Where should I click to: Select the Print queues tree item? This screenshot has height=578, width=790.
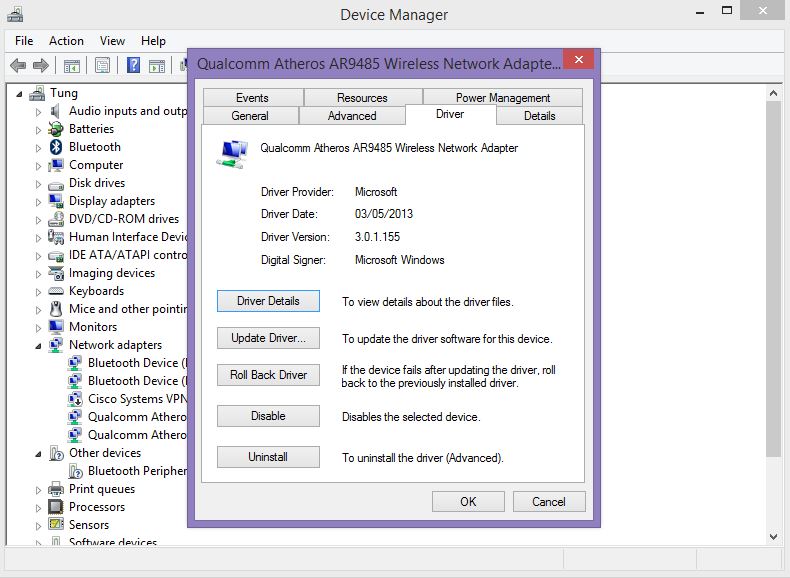tap(102, 489)
